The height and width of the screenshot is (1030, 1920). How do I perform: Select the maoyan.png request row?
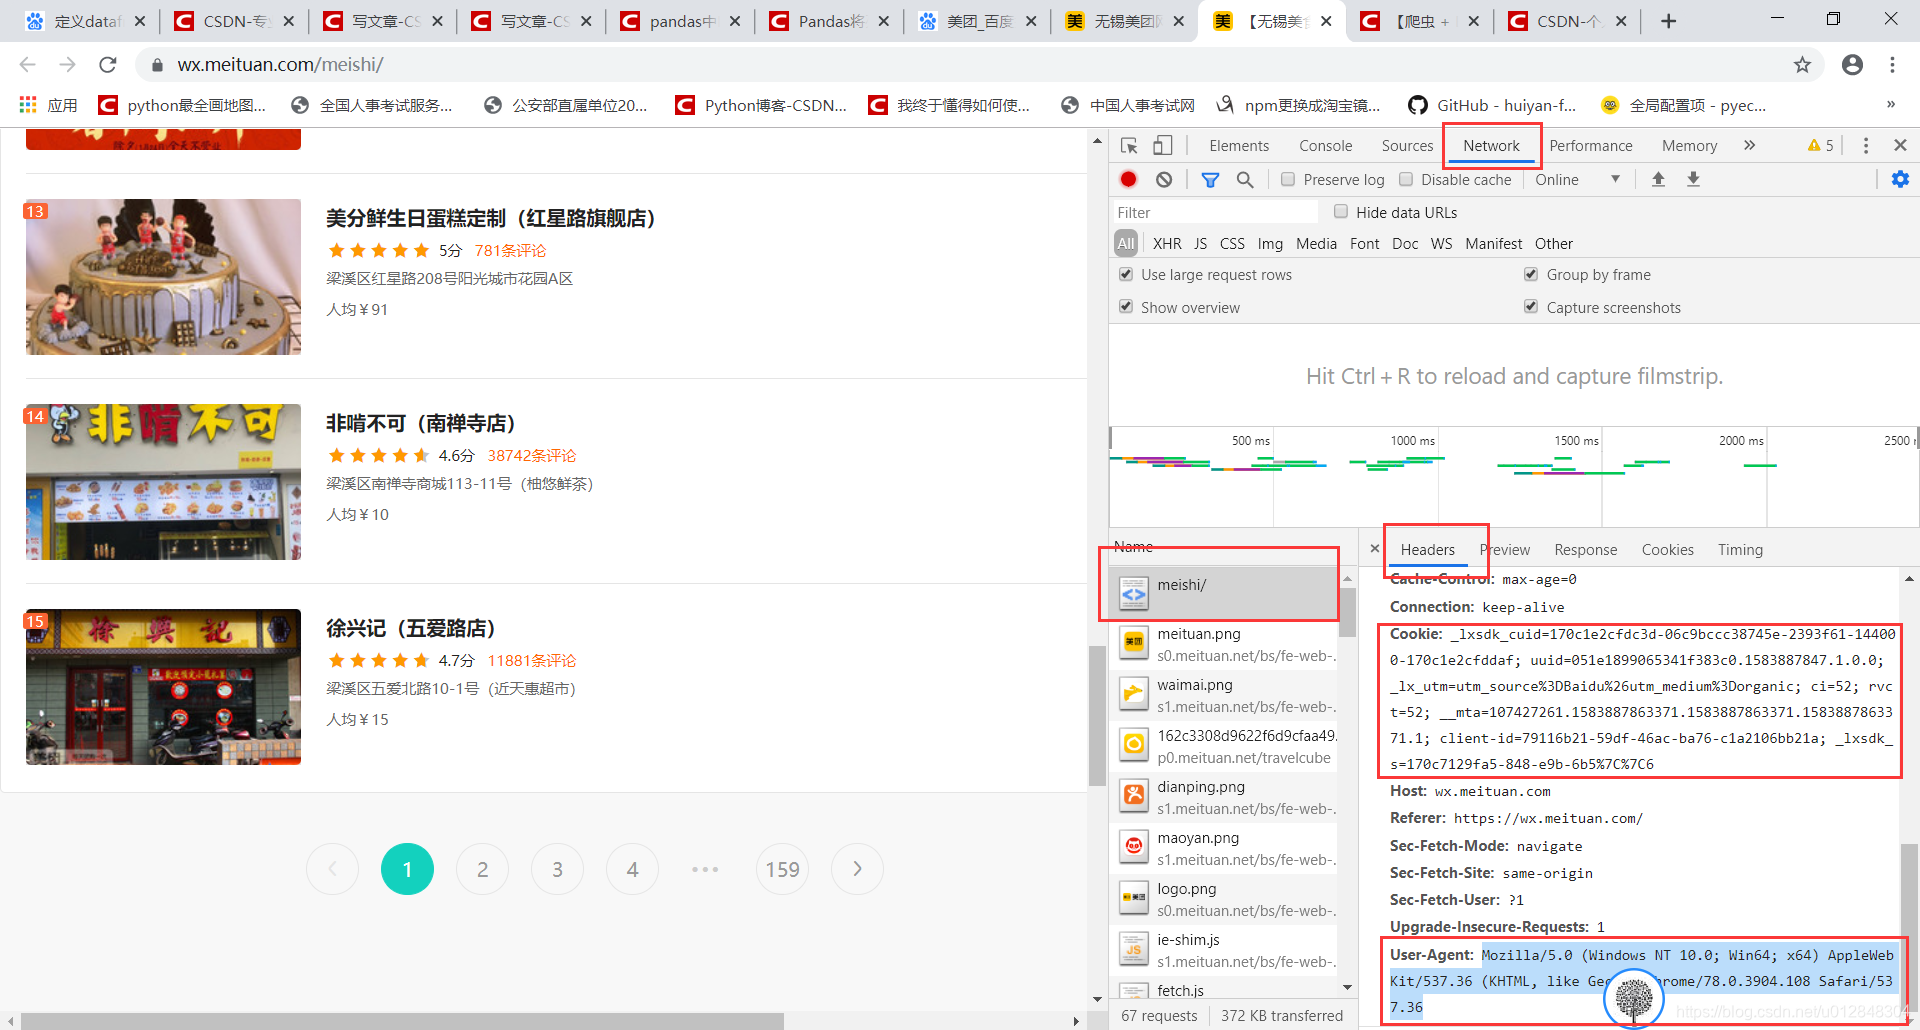point(1225,849)
